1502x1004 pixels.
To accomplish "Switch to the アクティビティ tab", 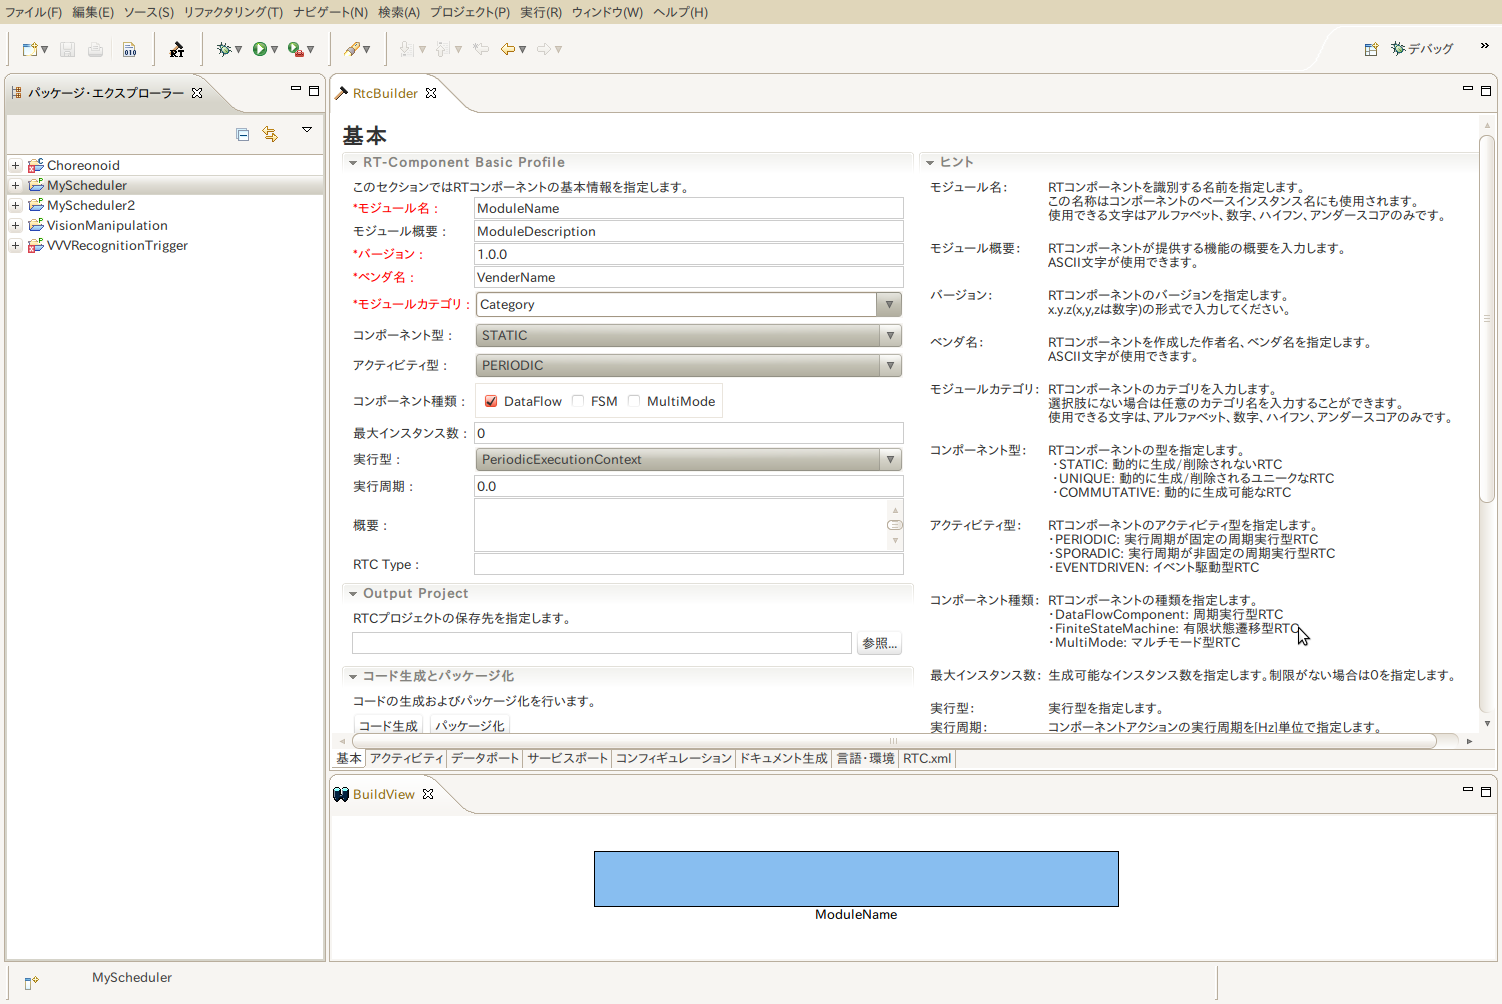I will point(406,759).
